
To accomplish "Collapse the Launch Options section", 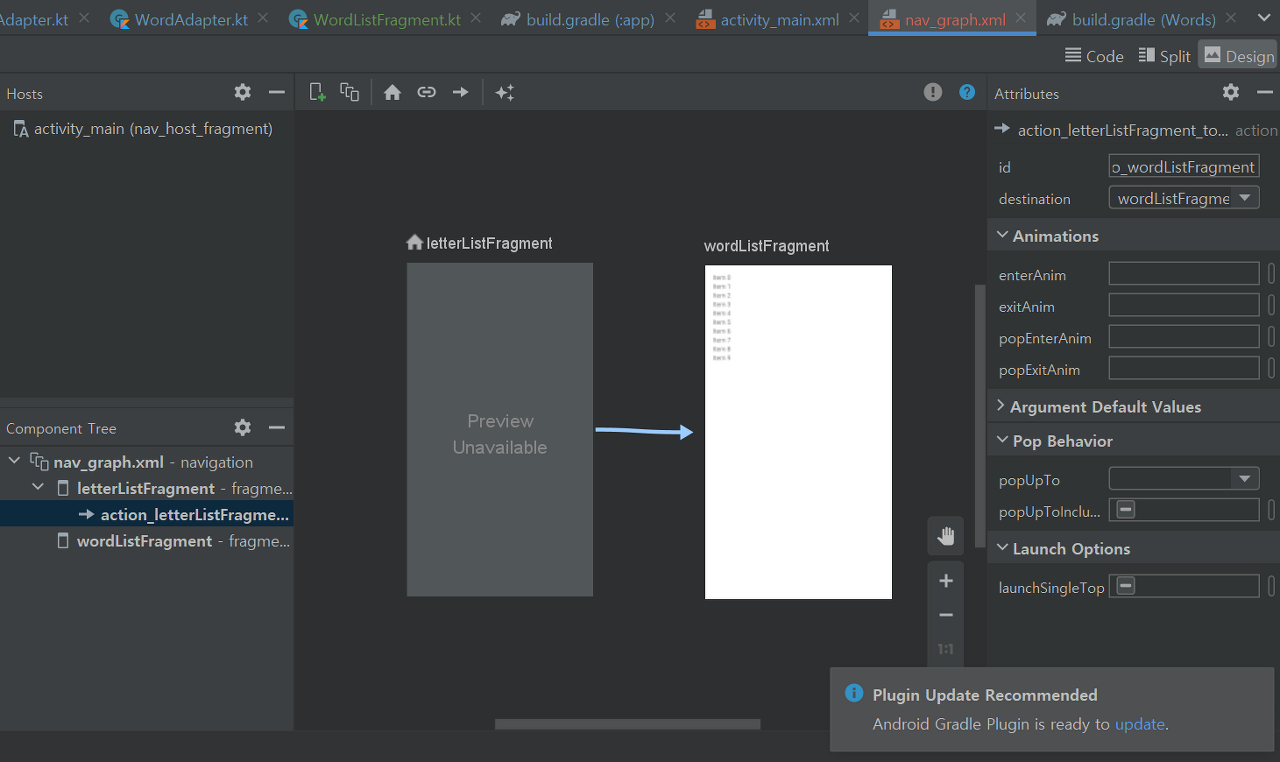I will [1001, 549].
